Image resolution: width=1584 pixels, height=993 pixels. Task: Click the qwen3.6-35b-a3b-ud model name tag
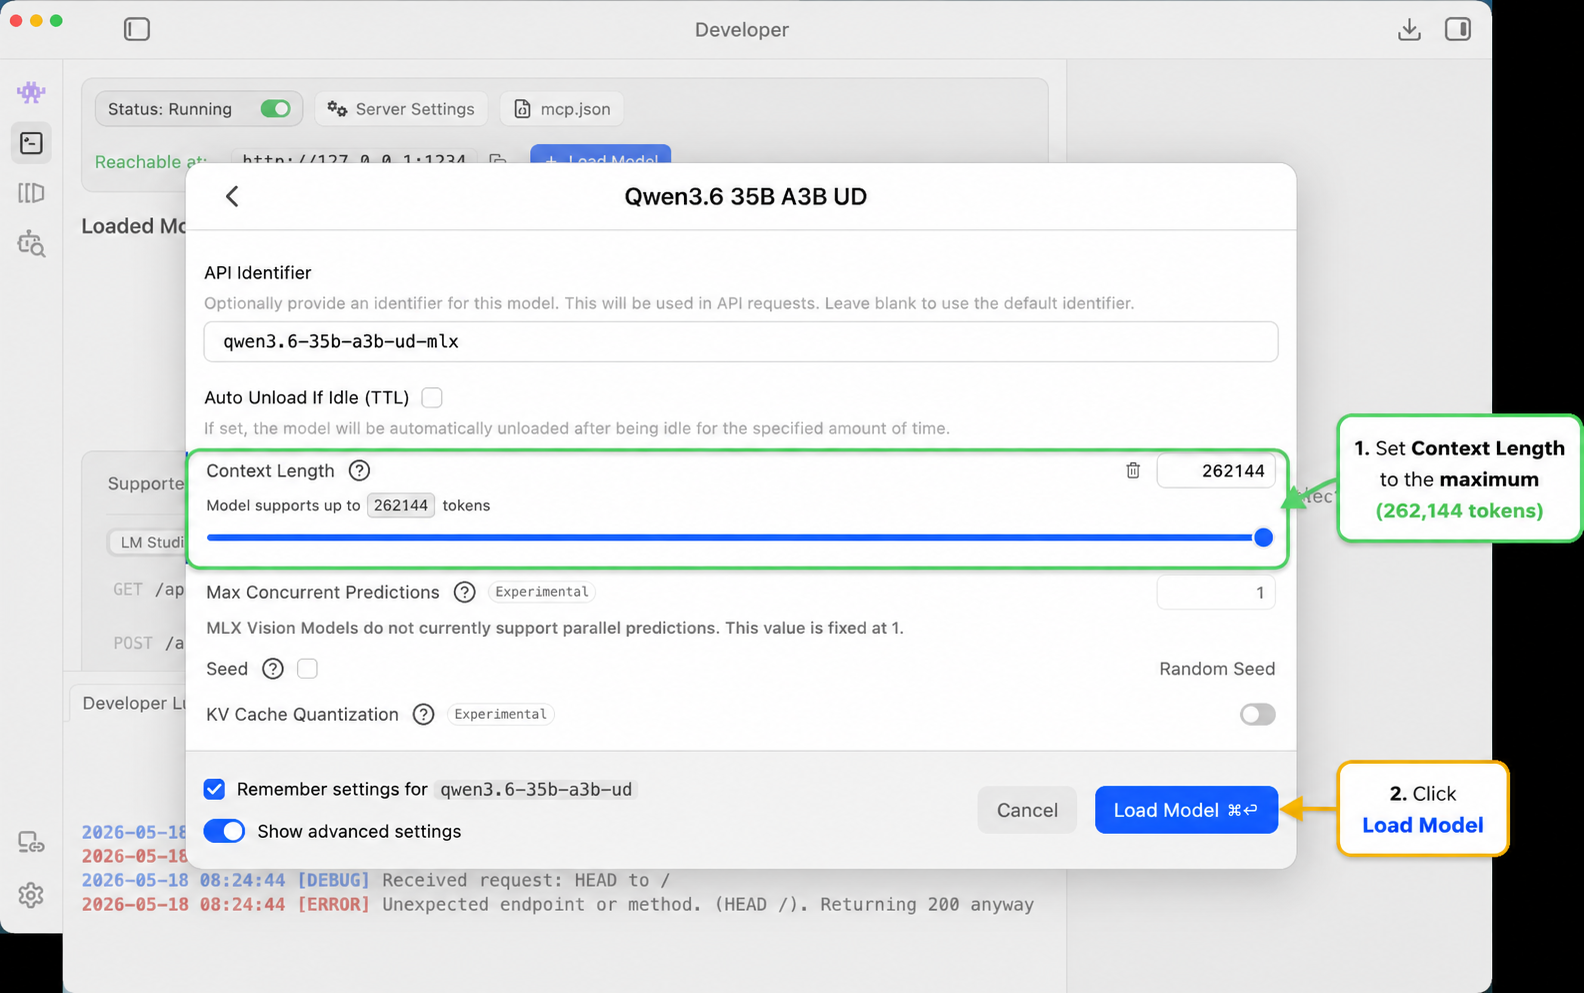(x=536, y=790)
